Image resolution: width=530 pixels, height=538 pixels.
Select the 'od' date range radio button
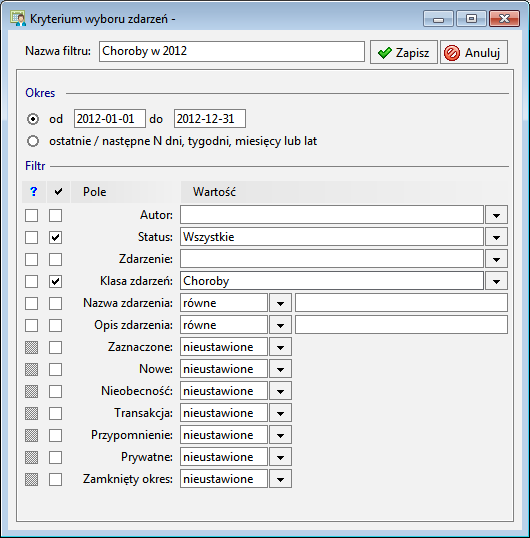tap(33, 119)
